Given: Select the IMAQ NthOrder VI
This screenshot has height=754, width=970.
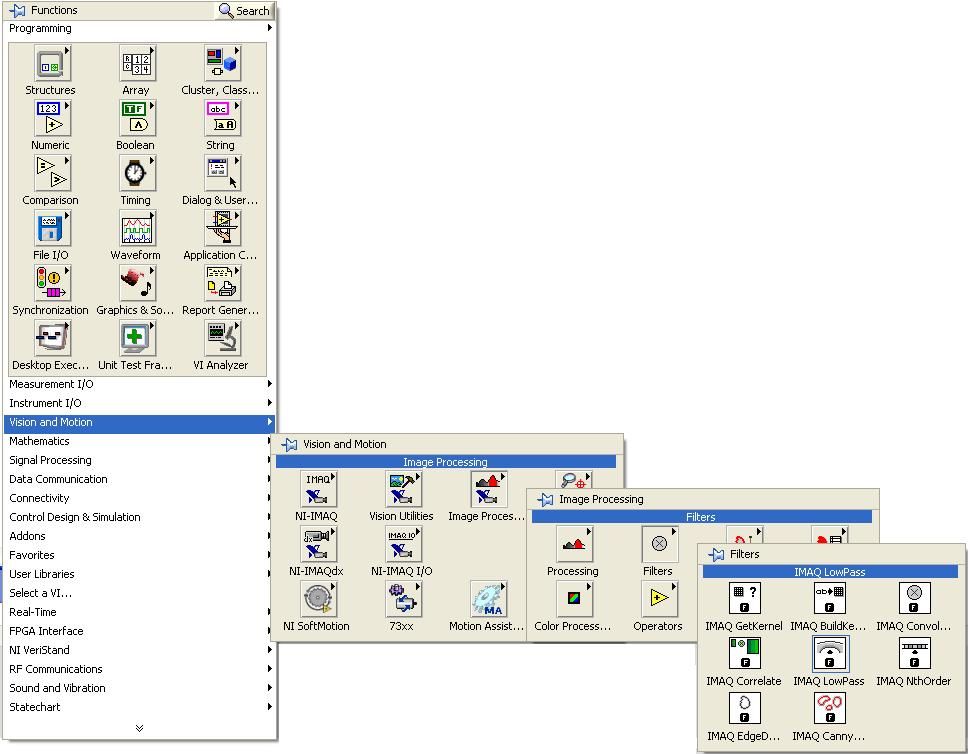Looking at the screenshot, I should 914,654.
